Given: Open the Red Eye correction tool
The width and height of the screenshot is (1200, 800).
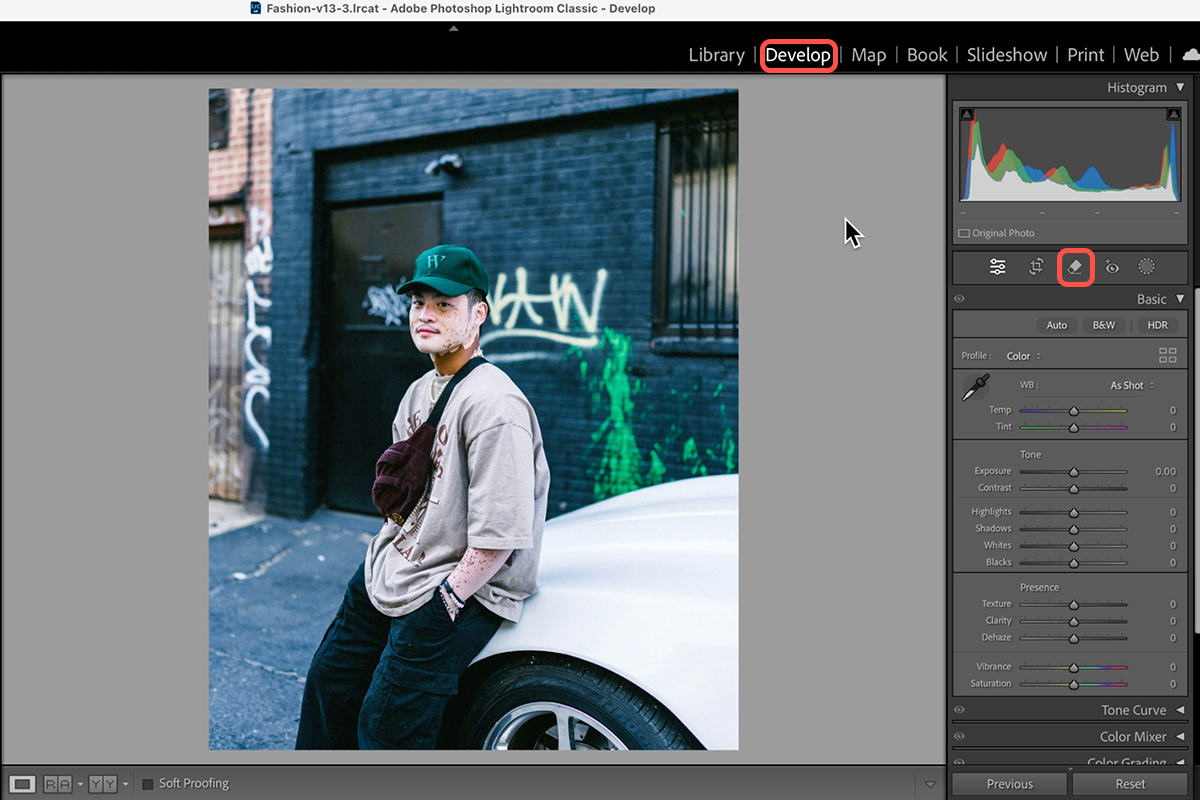Looking at the screenshot, I should coord(1112,267).
